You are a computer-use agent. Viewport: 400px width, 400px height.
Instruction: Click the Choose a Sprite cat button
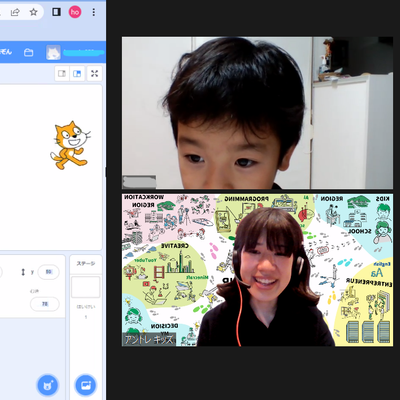click(47, 385)
